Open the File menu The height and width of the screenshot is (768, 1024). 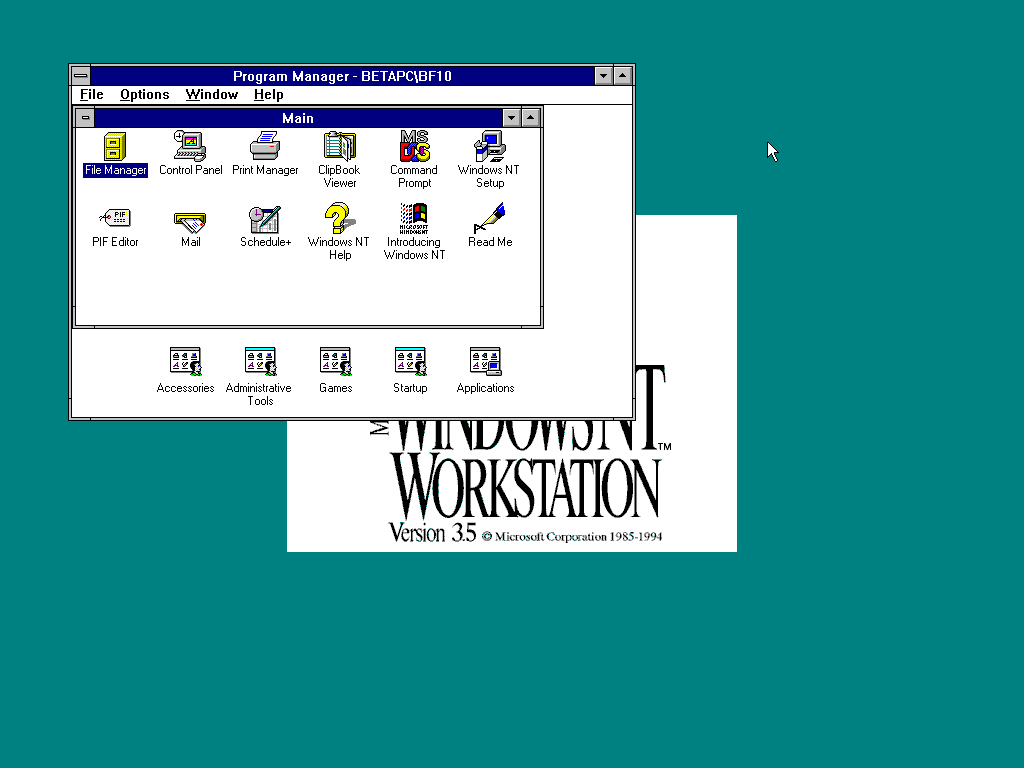coord(91,95)
